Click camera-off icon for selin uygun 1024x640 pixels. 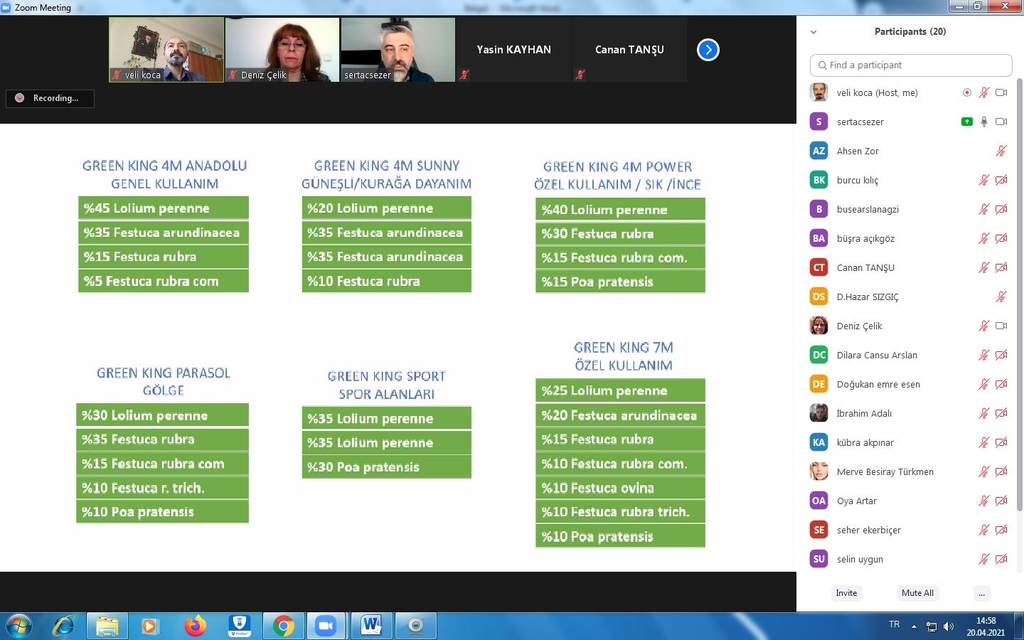(1001, 559)
